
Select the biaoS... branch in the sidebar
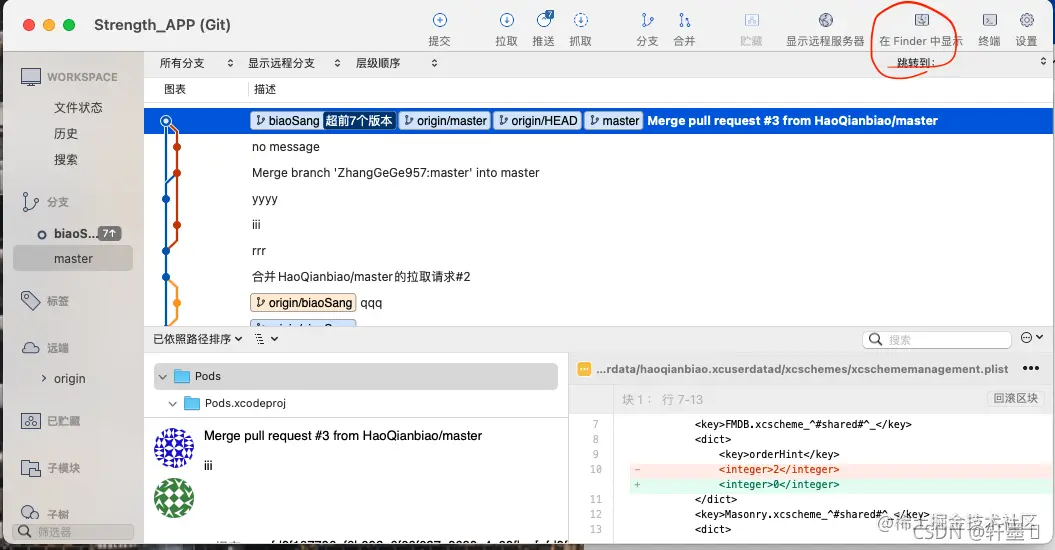click(73, 234)
